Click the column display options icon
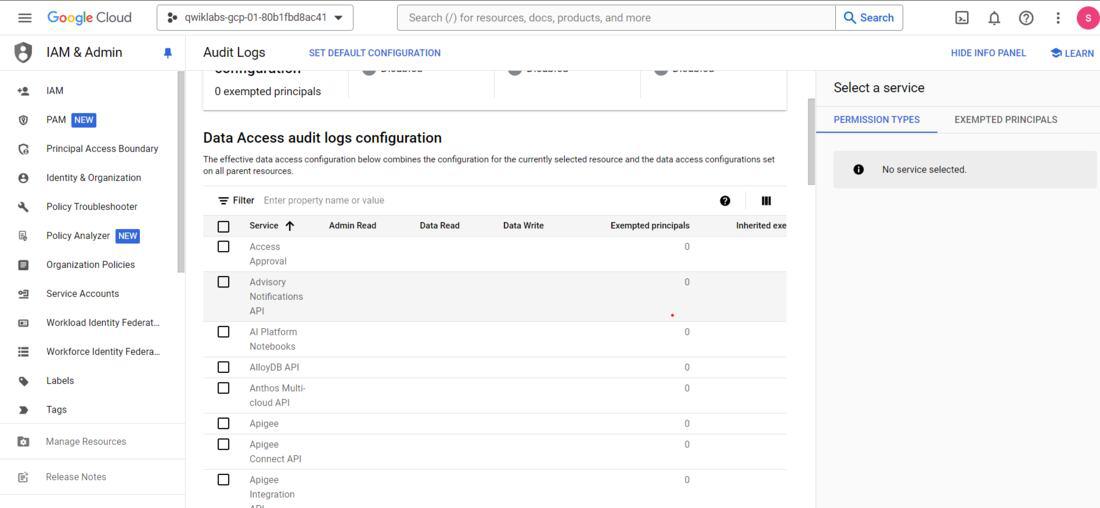Screen dimensions: 1100x508 [766, 201]
